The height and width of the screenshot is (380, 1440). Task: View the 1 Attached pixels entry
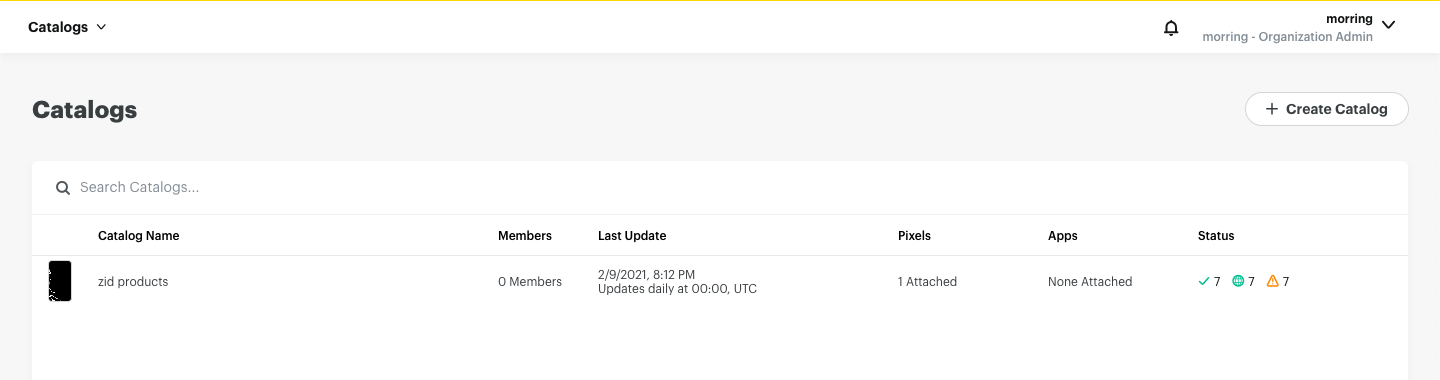click(928, 282)
